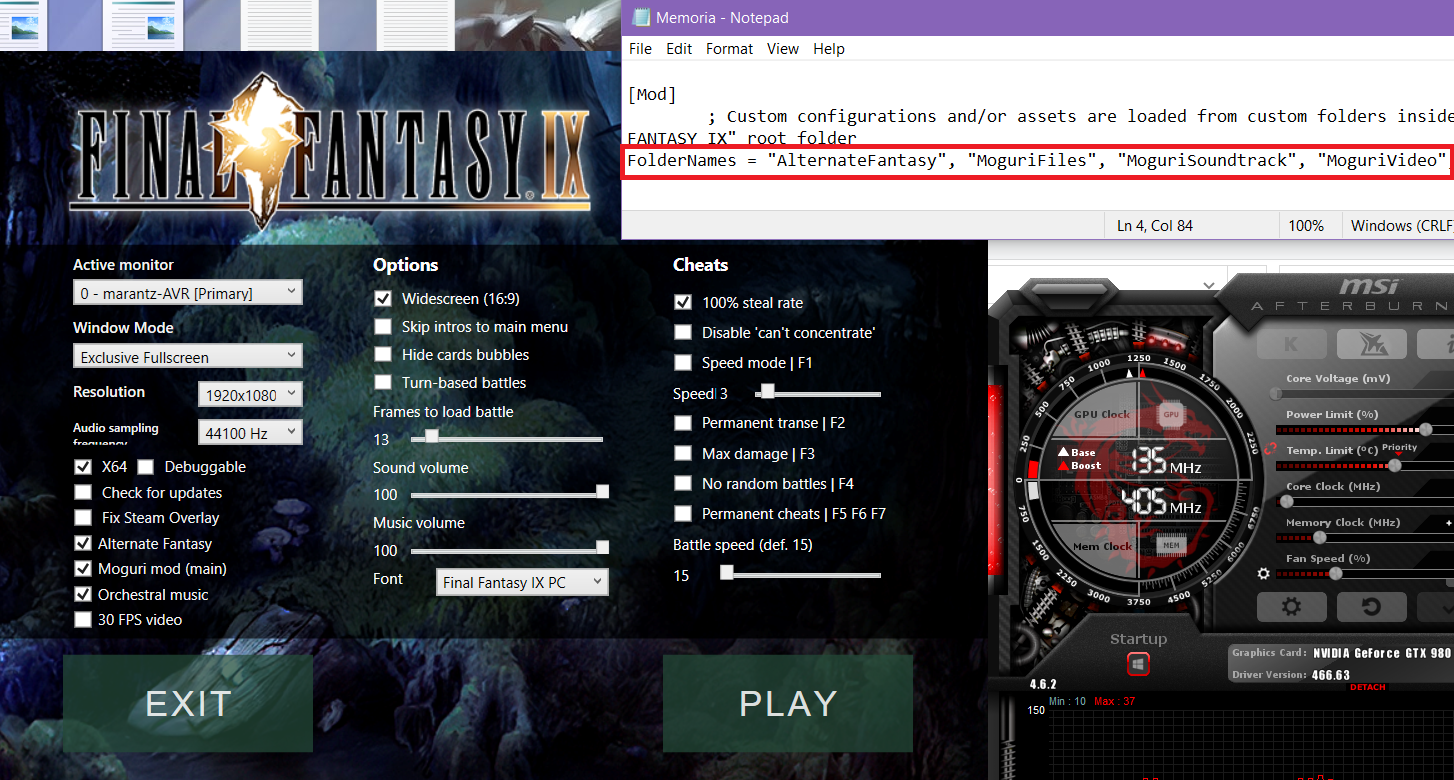Viewport: 1454px width, 780px height.
Task: Expand the Window Mode dropdown
Action: 188,356
